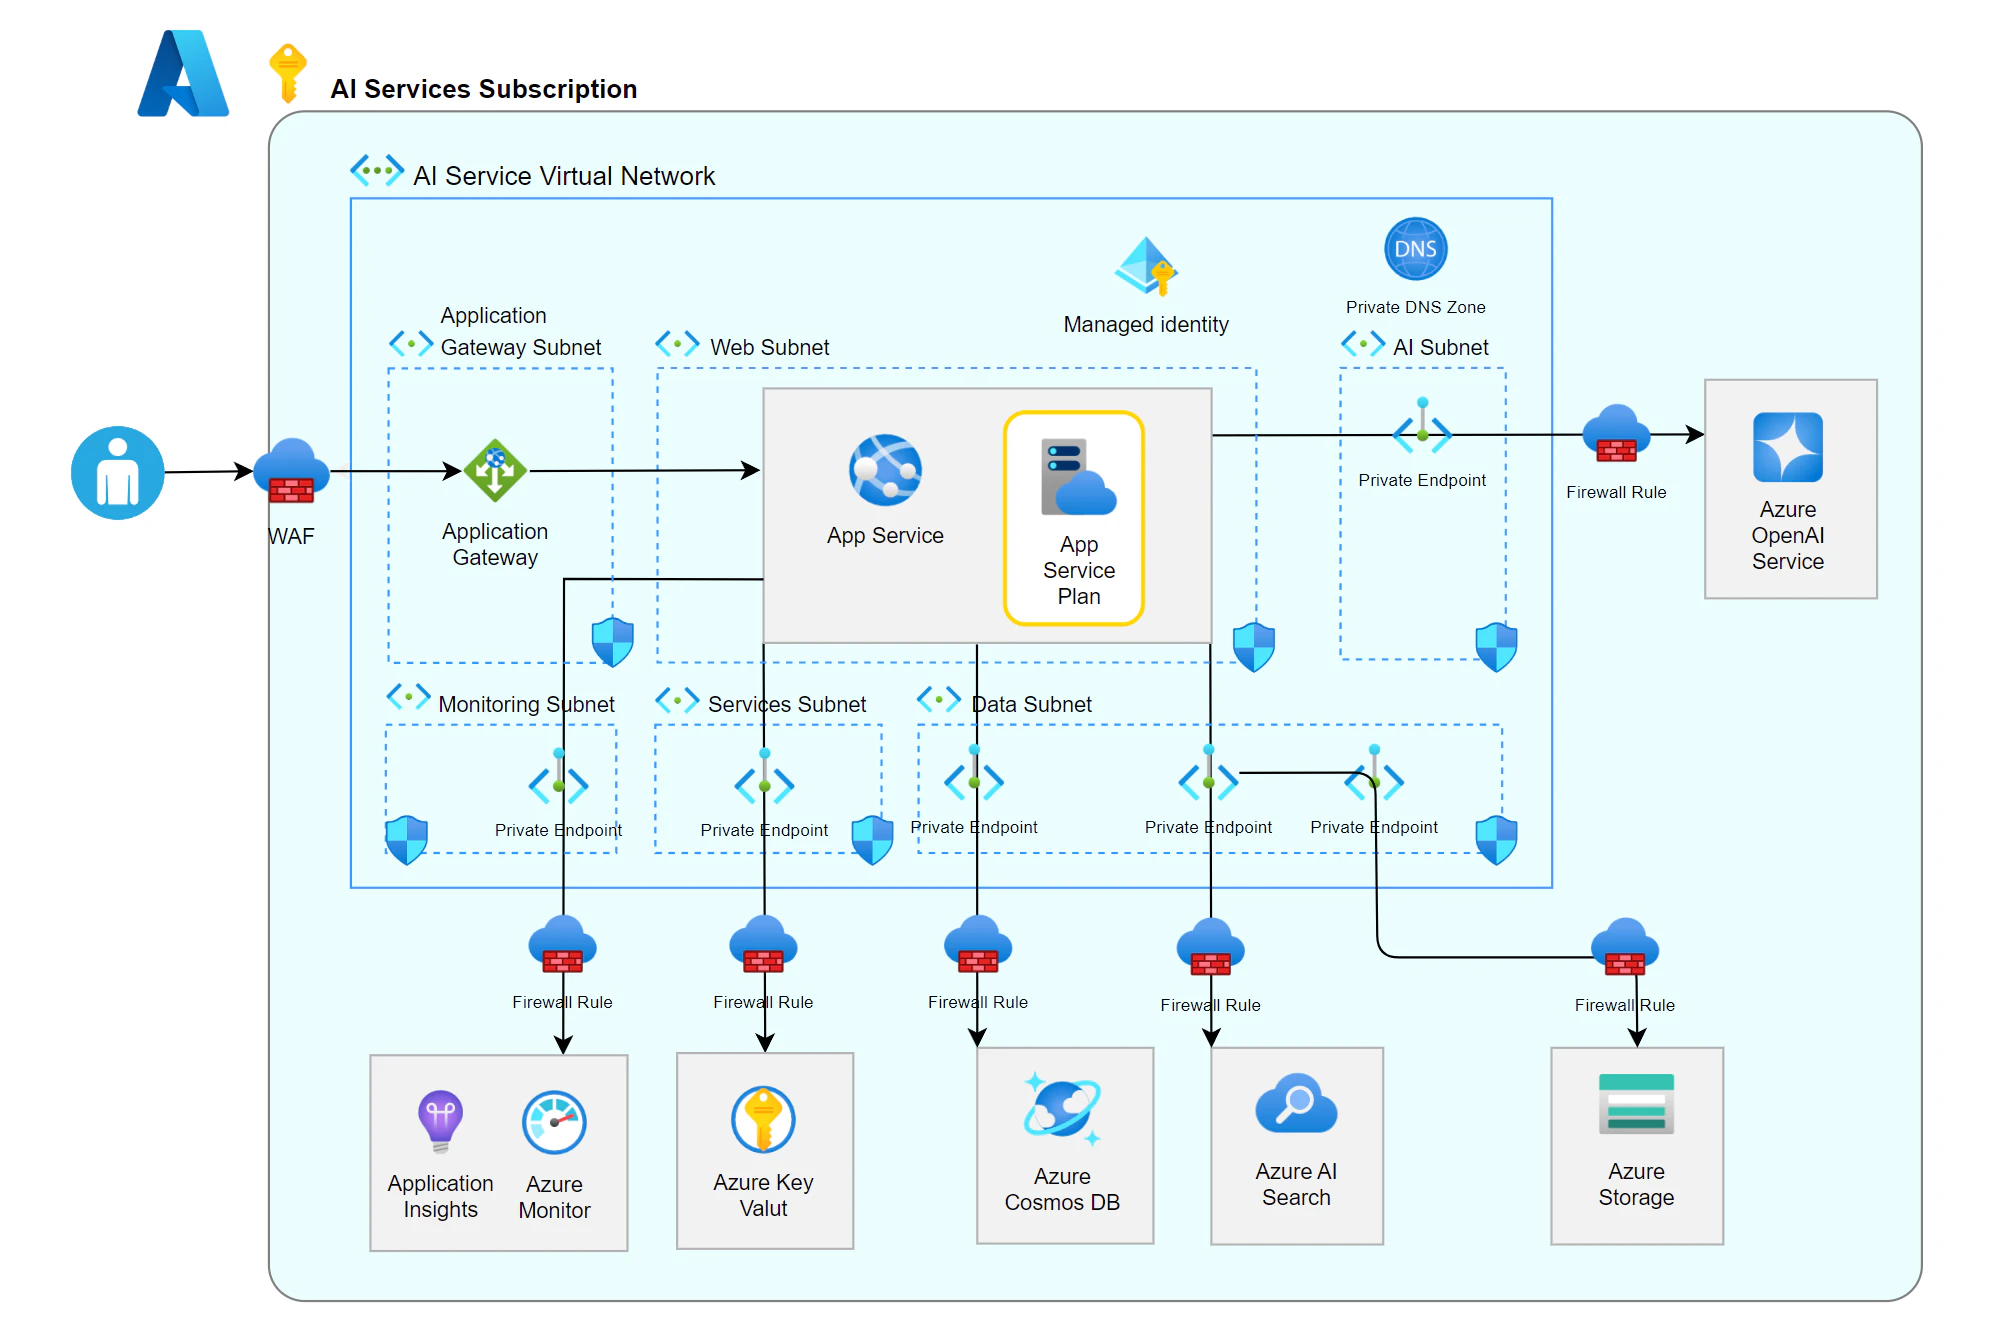
Task: Click the Azure AI Search icon
Action: tap(1296, 1104)
